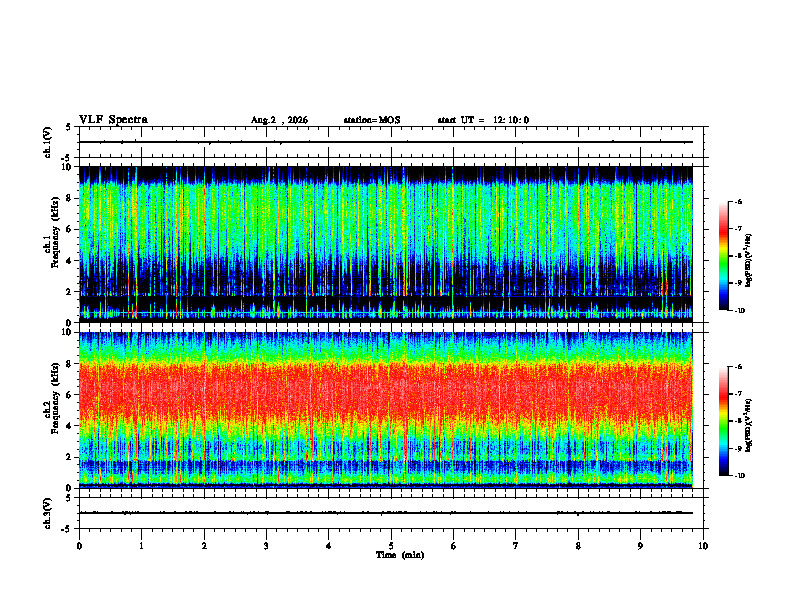Click the 3 minute tick label

pyautogui.click(x=266, y=546)
